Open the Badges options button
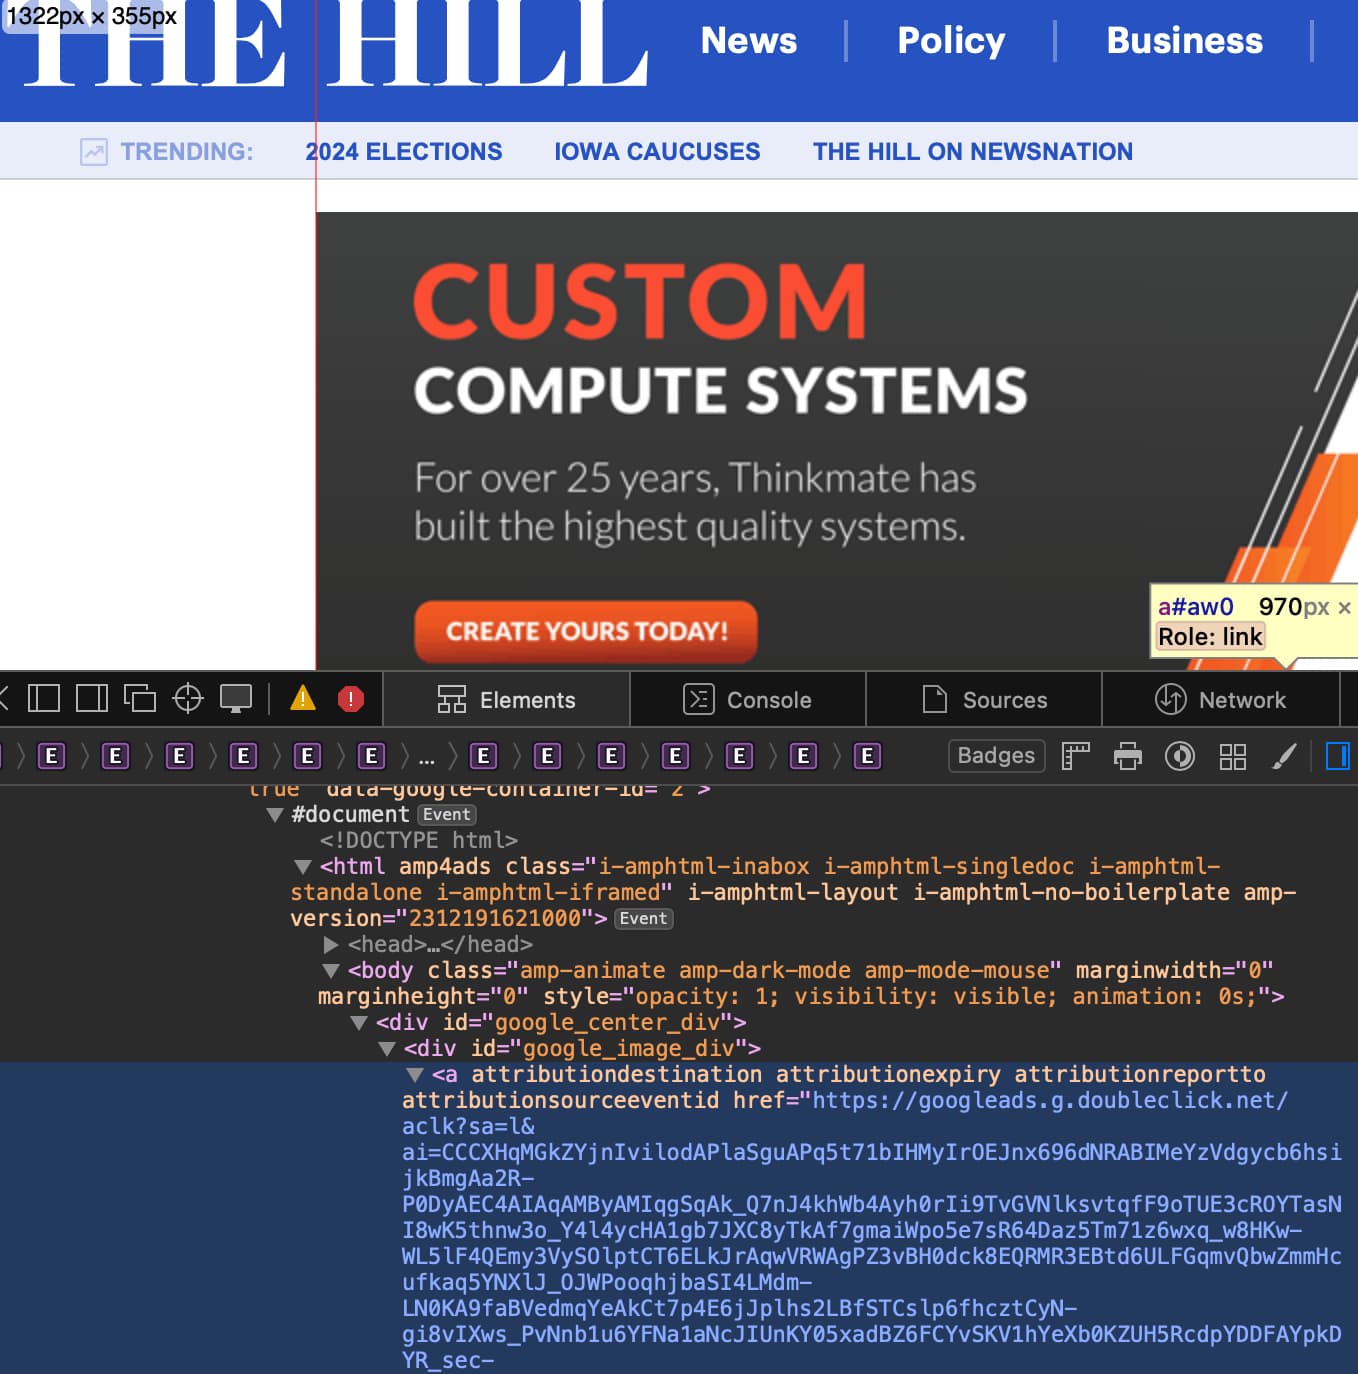This screenshot has width=1358, height=1374. [x=996, y=756]
